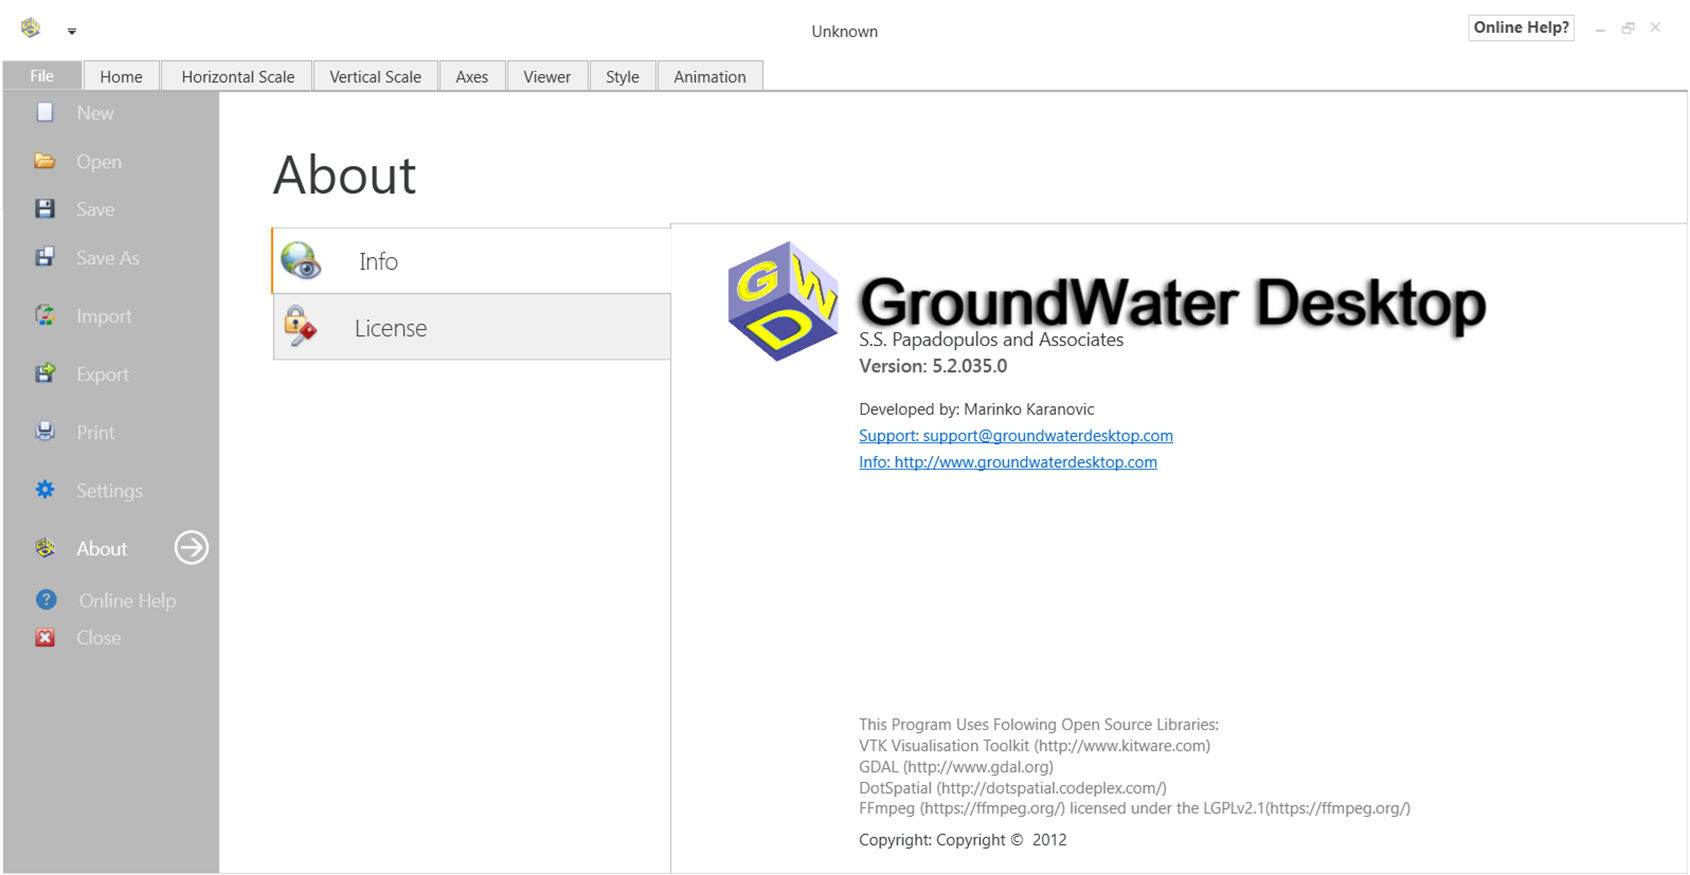This screenshot has width=1690, height=875.
Task: Click 'This Program Uses Folowing Open Source Libraries' text
Action: click(1039, 725)
